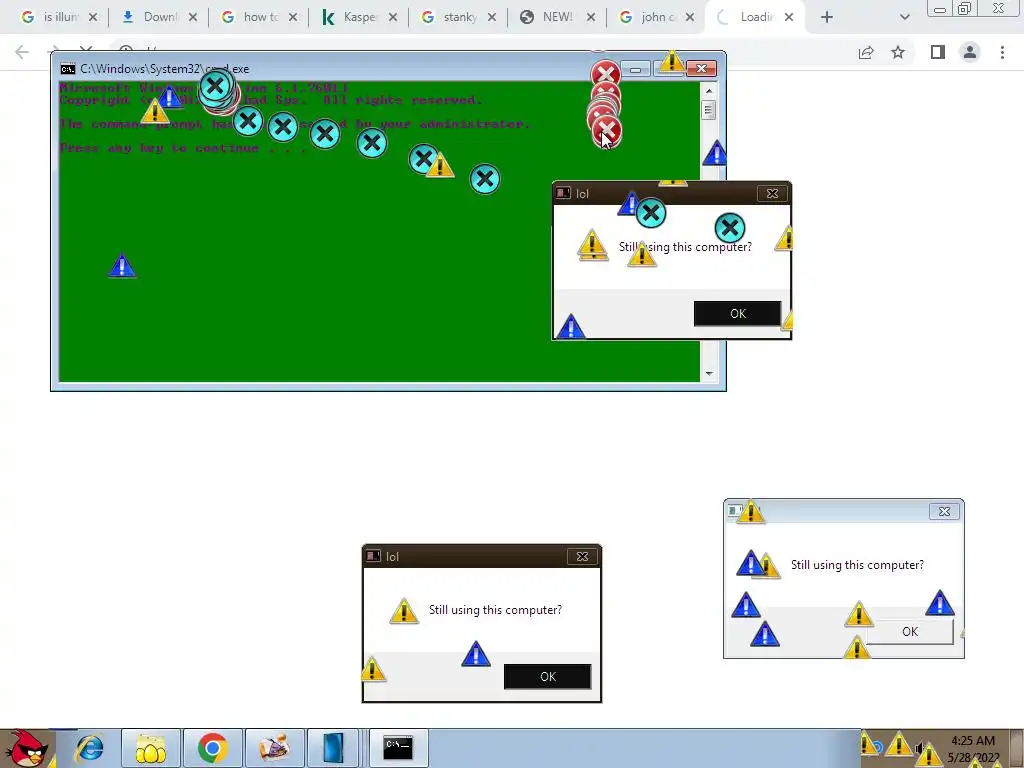Viewport: 1024px width, 768px height.
Task: Open the Chrome three-dot menu
Action: tap(1002, 52)
